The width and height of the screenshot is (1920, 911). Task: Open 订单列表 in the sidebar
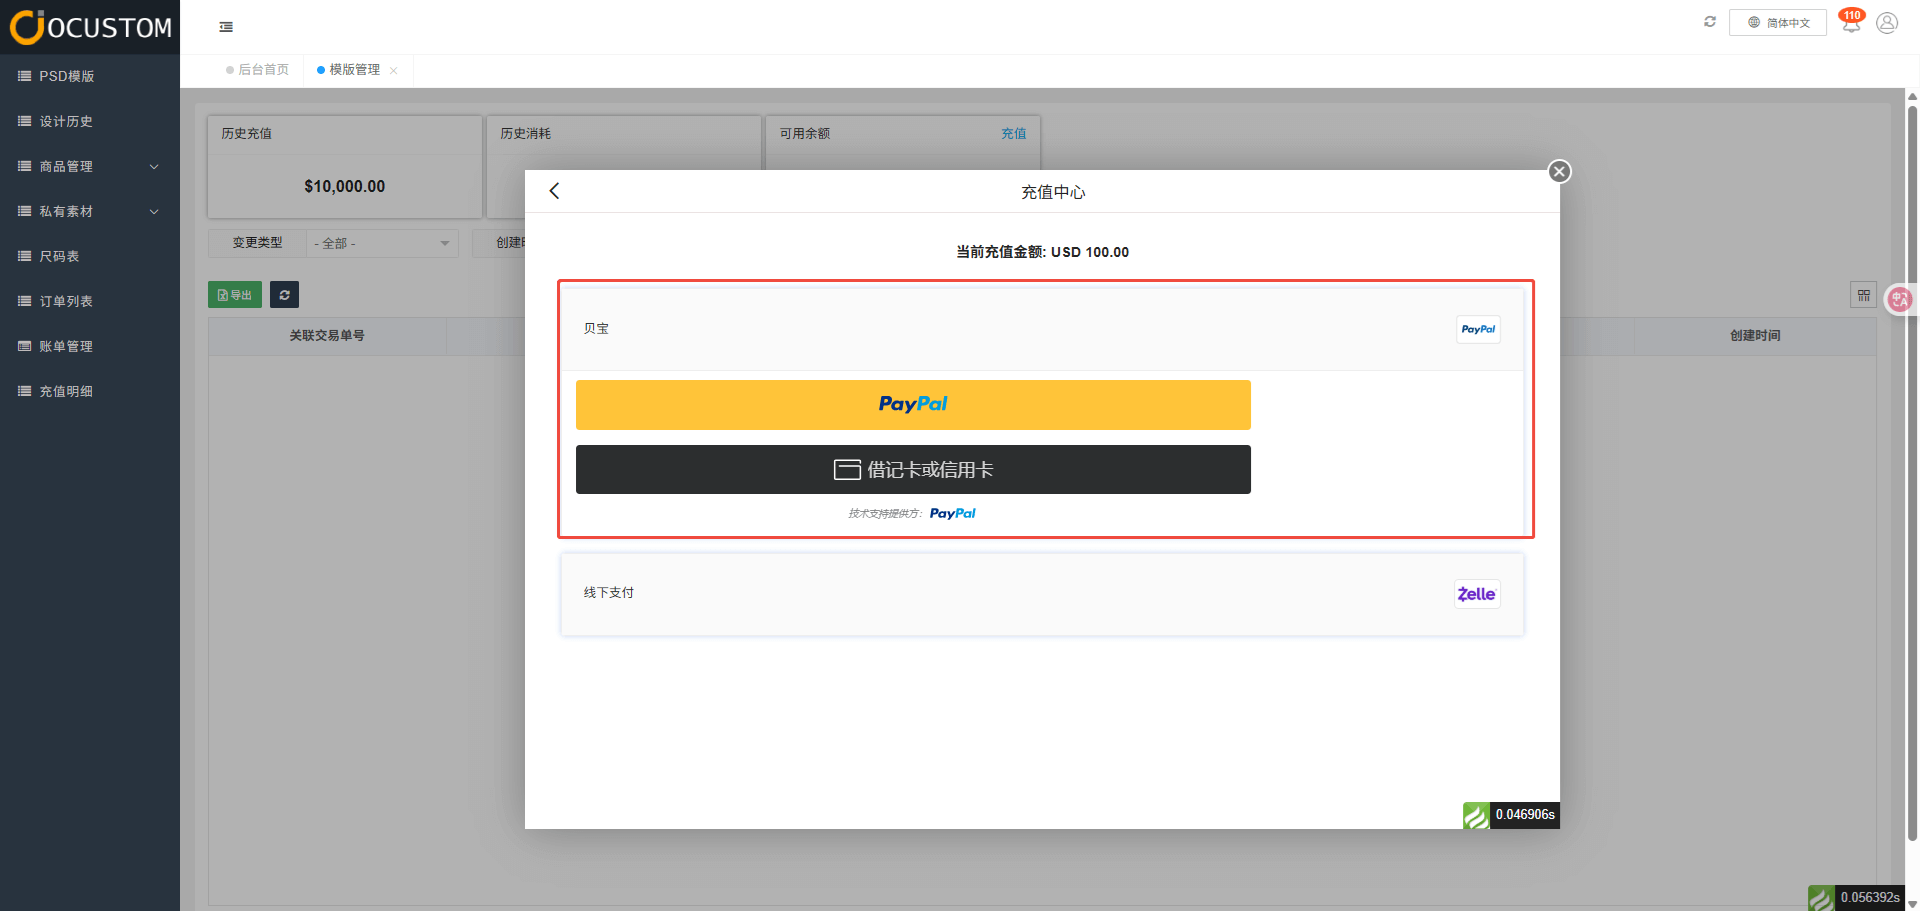pyautogui.click(x=66, y=302)
